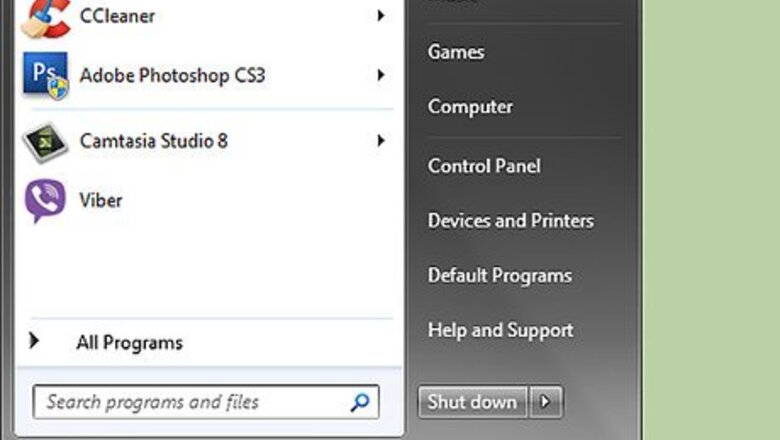The height and width of the screenshot is (440, 780).
Task: Select Devices and Printers
Action: point(510,221)
